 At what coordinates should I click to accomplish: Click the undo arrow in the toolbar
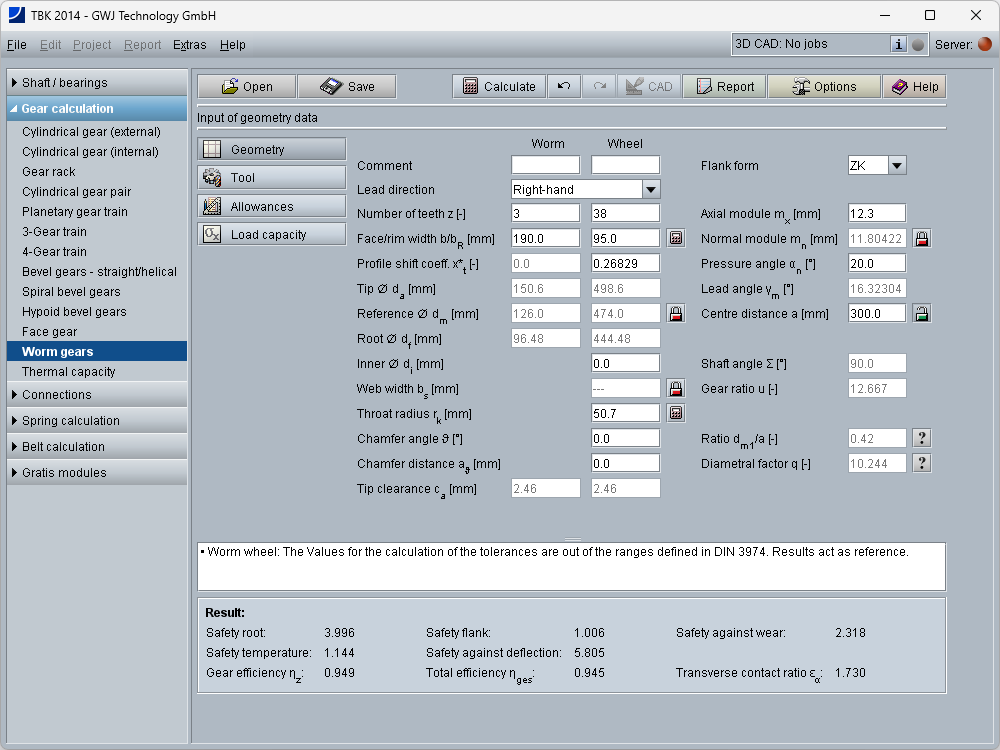click(564, 87)
